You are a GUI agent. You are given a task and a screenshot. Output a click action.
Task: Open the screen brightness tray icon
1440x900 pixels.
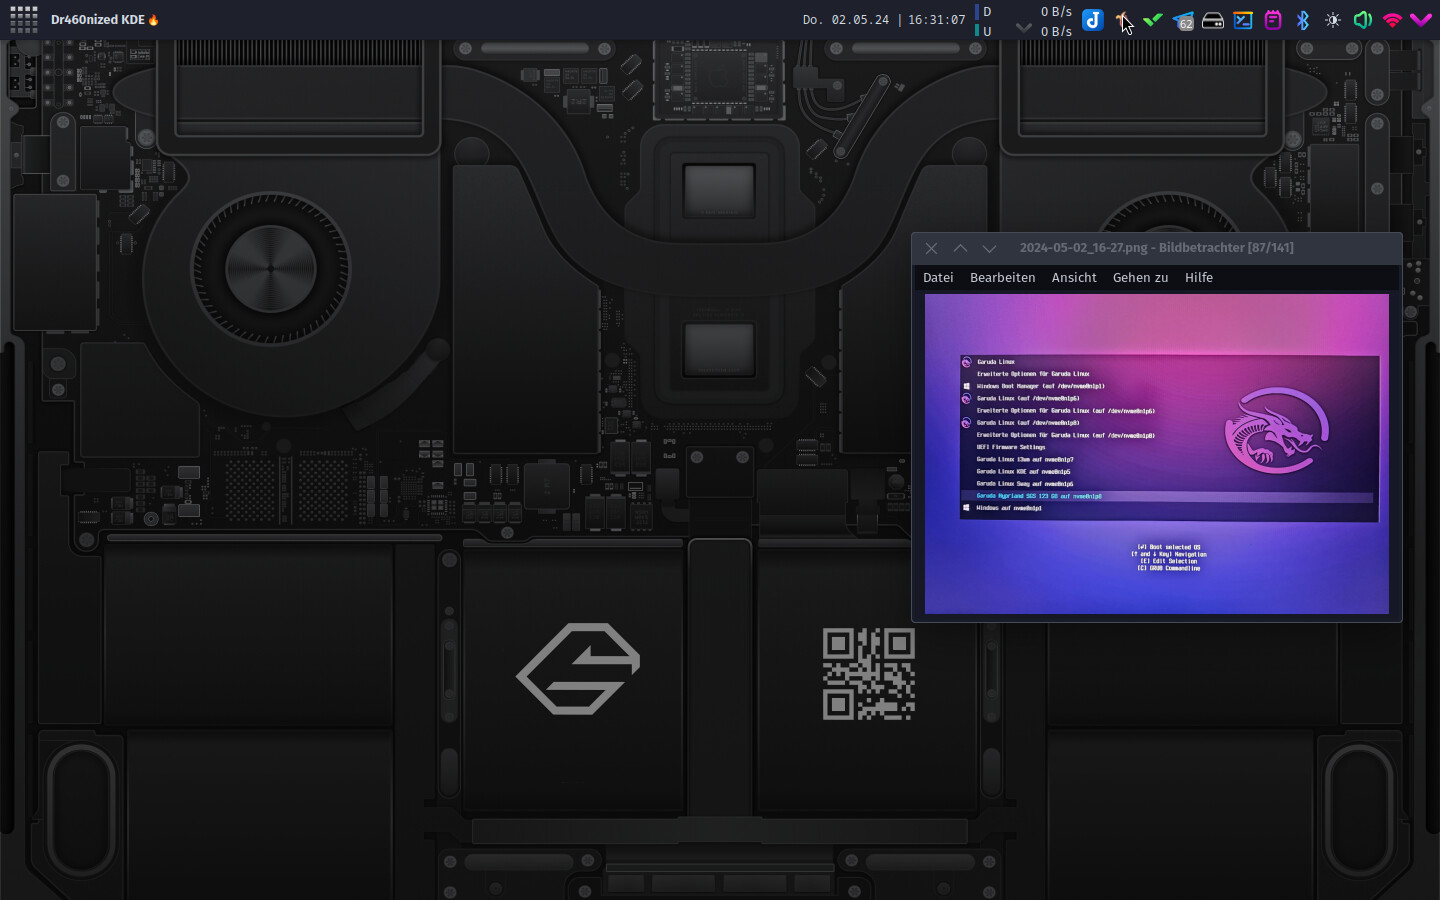pos(1333,20)
